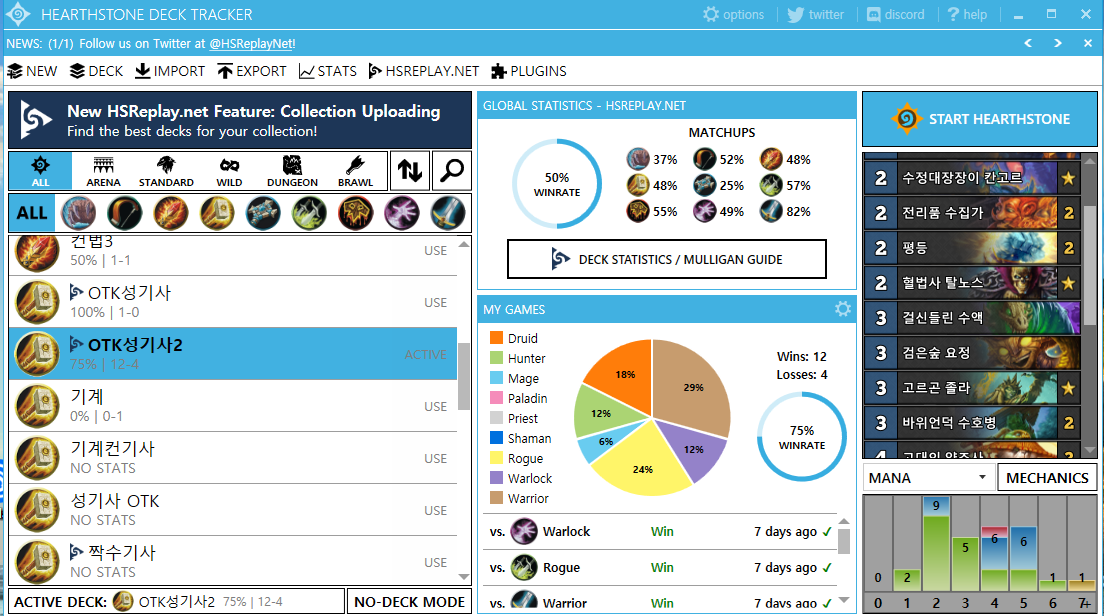The width and height of the screenshot is (1104, 616).
Task: Dismiss the news bar
Action: [1087, 43]
